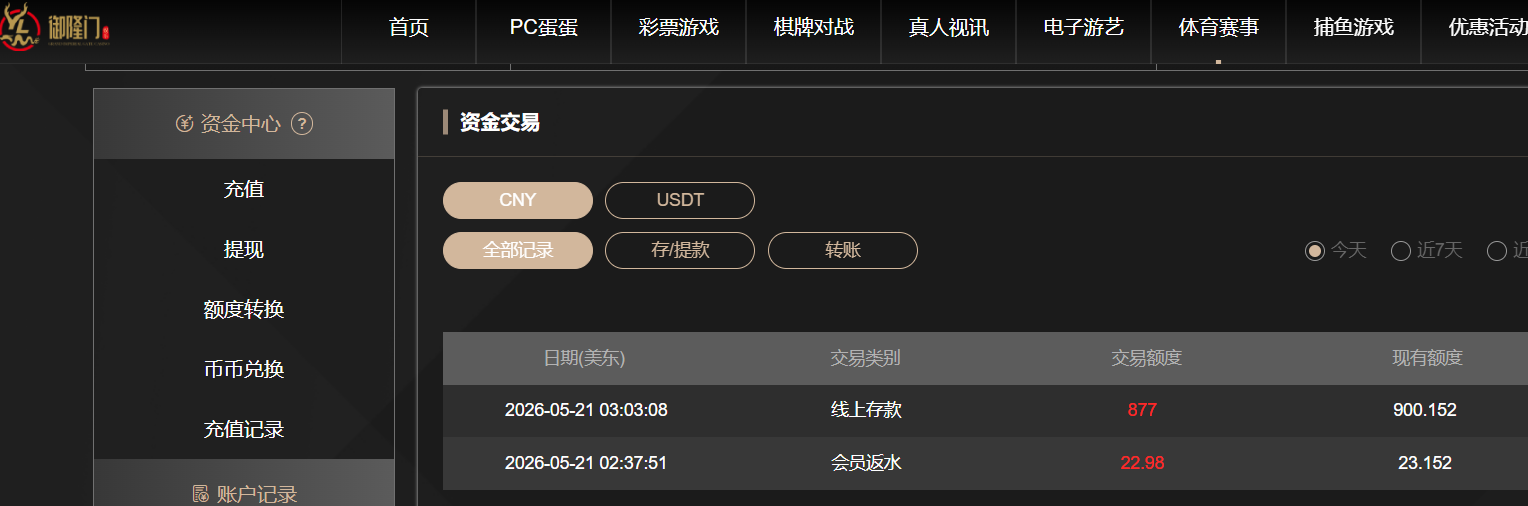Open 额度转换 in the sidebar

pos(244,309)
